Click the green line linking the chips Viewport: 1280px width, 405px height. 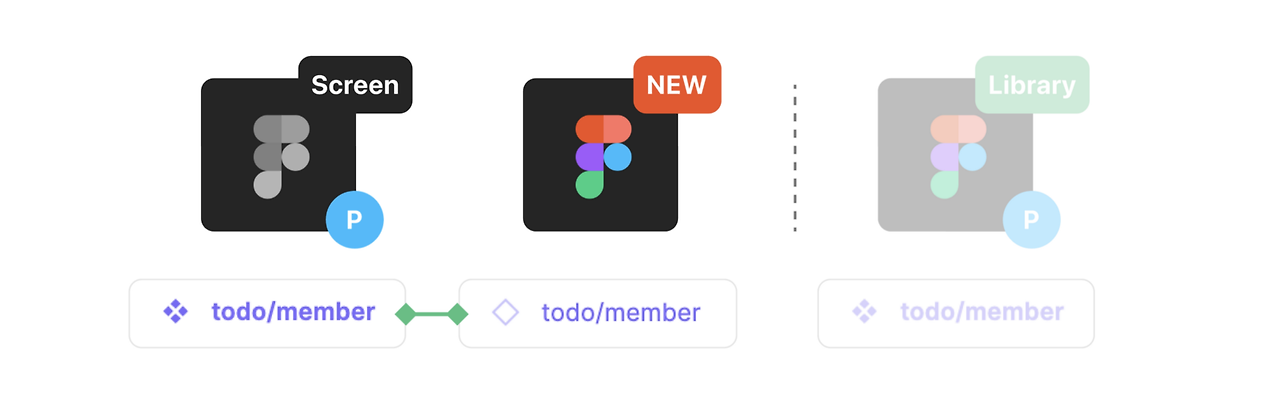[431, 314]
